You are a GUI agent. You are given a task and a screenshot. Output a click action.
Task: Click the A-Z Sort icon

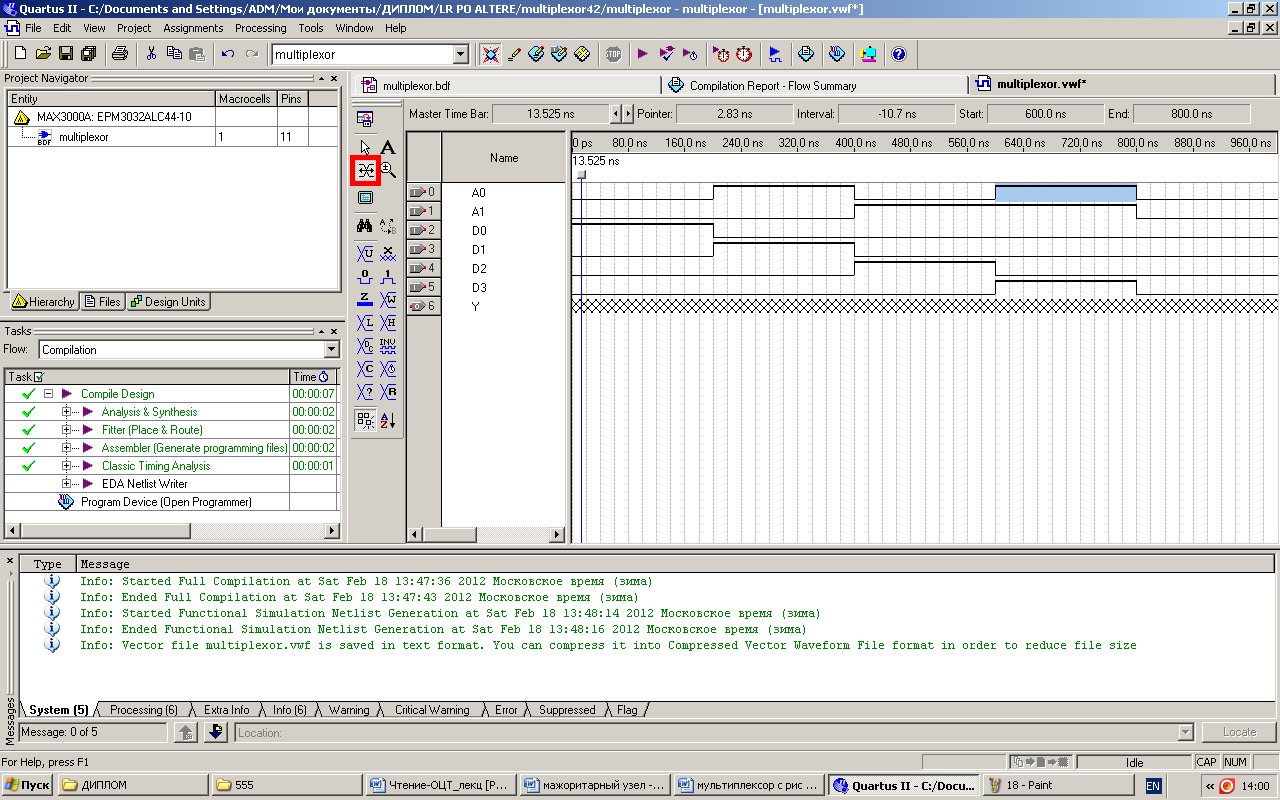[x=388, y=420]
